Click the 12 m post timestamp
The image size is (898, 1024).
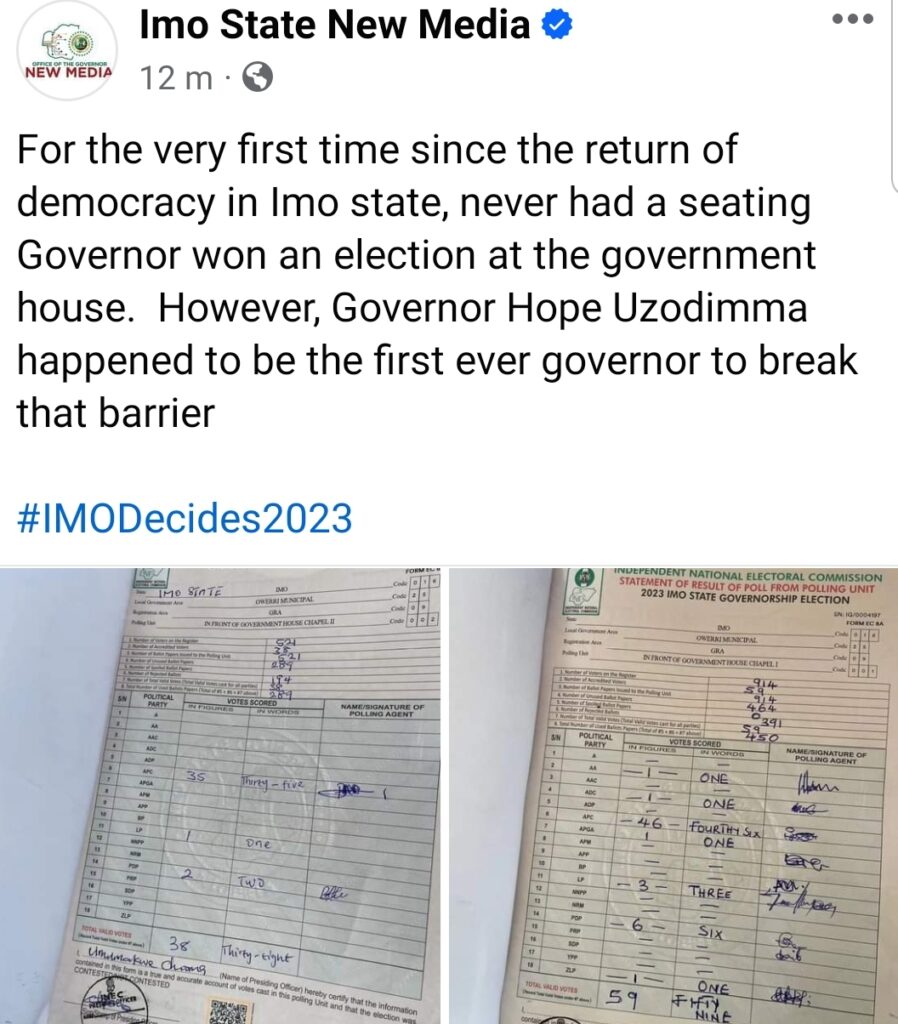click(x=176, y=79)
